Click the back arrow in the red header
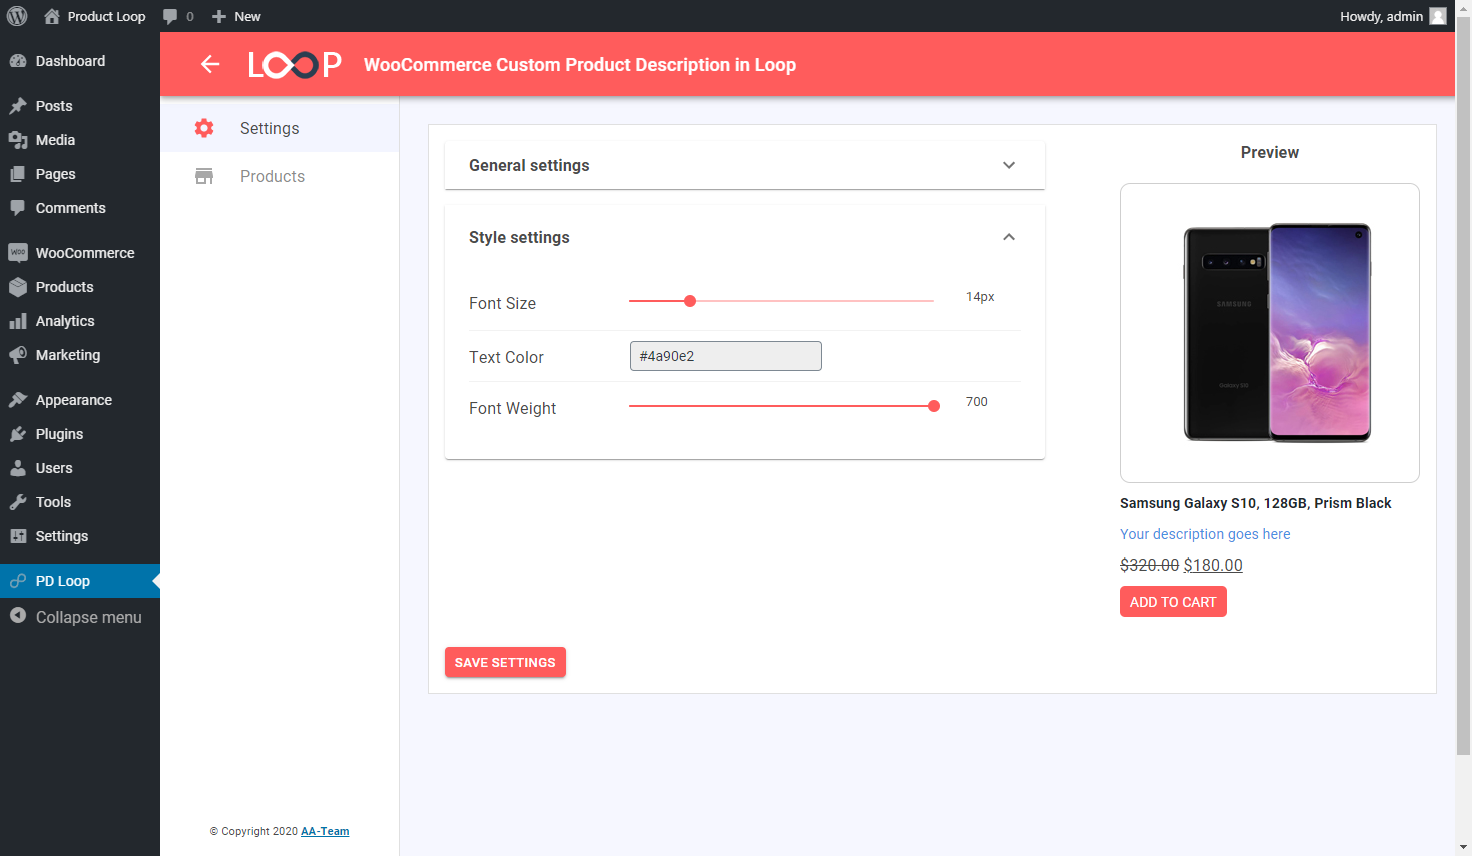Screen dimensions: 1472x856 coord(210,64)
